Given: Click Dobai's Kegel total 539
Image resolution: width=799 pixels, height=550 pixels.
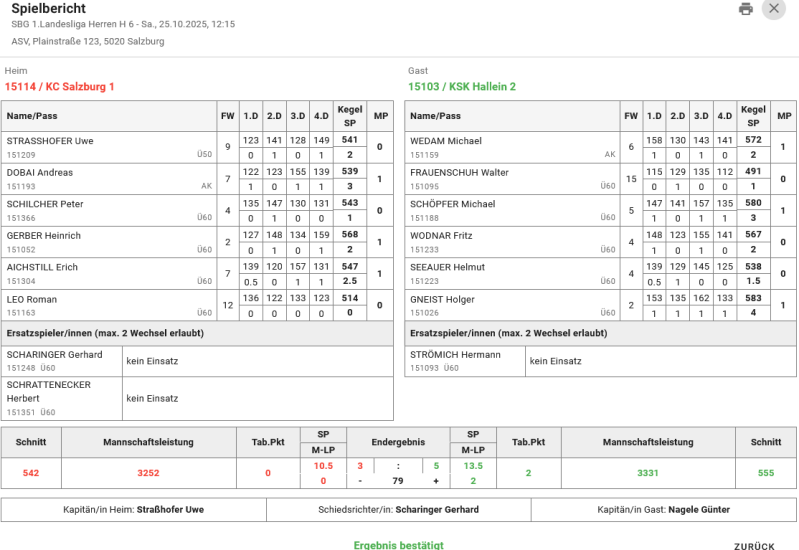Looking at the screenshot, I should click(x=350, y=171).
